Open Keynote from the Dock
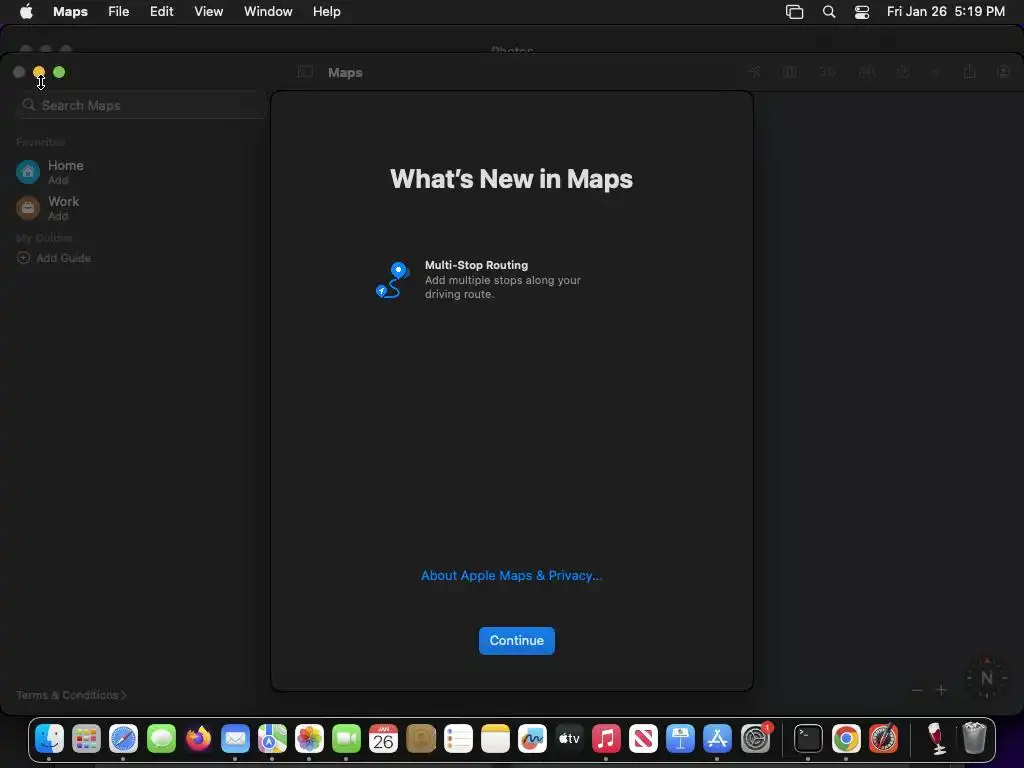Screen dimensions: 1024x768 [680, 739]
